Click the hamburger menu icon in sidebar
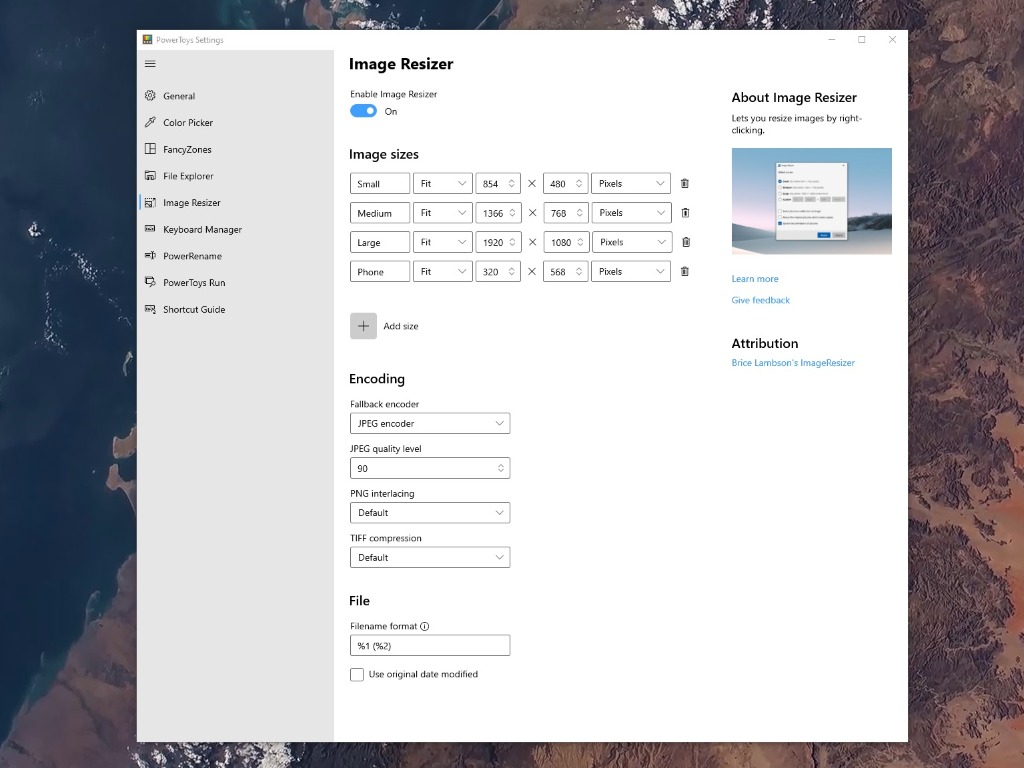Viewport: 1024px width, 768px height. (x=150, y=64)
